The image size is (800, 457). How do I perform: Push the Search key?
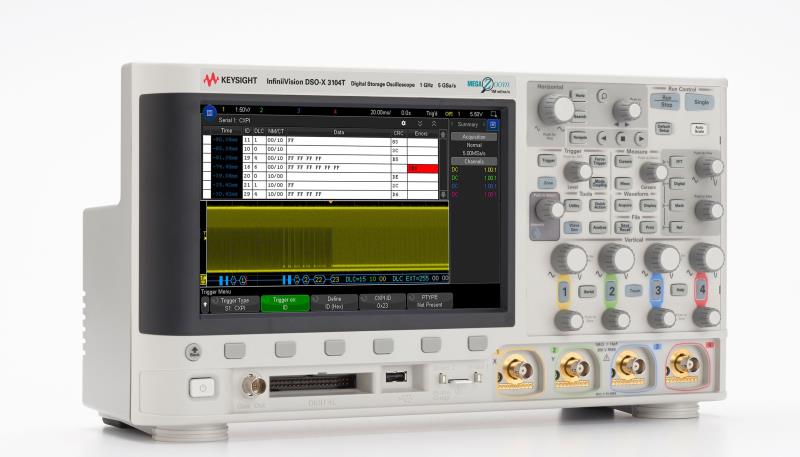[x=580, y=116]
